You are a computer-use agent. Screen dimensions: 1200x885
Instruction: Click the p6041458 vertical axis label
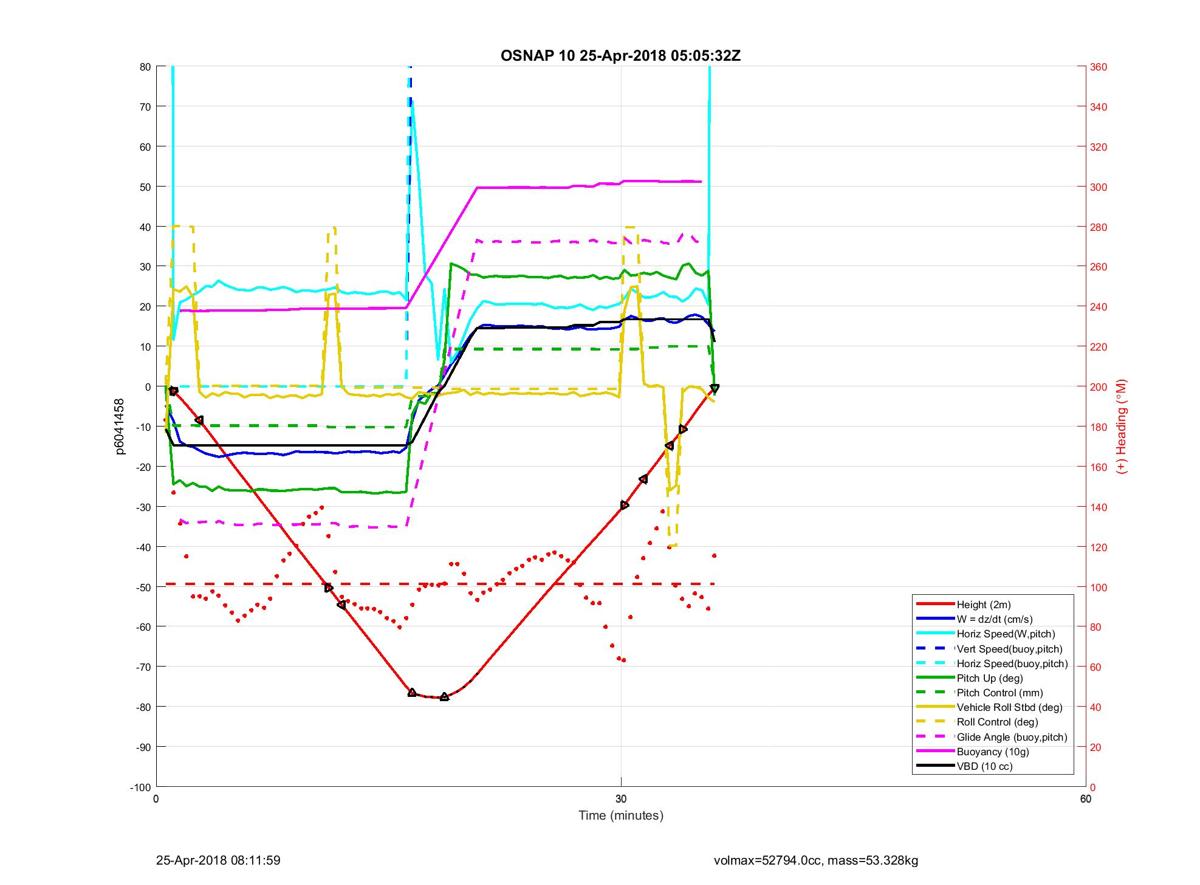click(119, 426)
